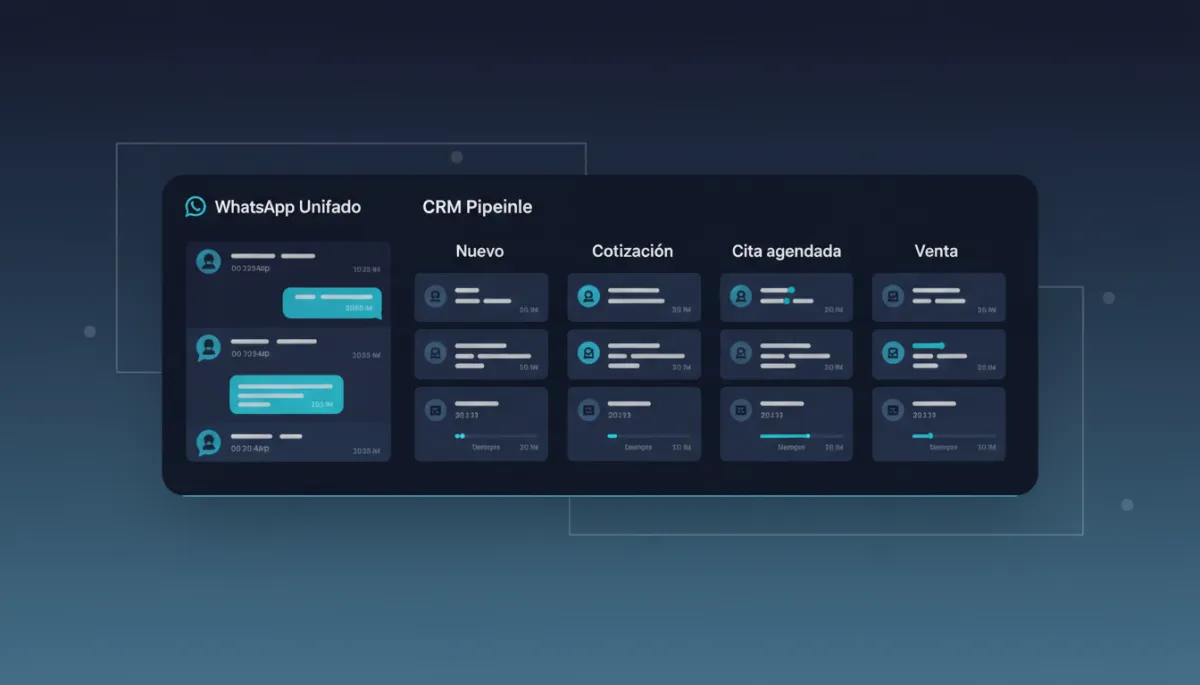Select the bottom chat contact avatar
Screen dimensions: 1200x685
coord(208,442)
